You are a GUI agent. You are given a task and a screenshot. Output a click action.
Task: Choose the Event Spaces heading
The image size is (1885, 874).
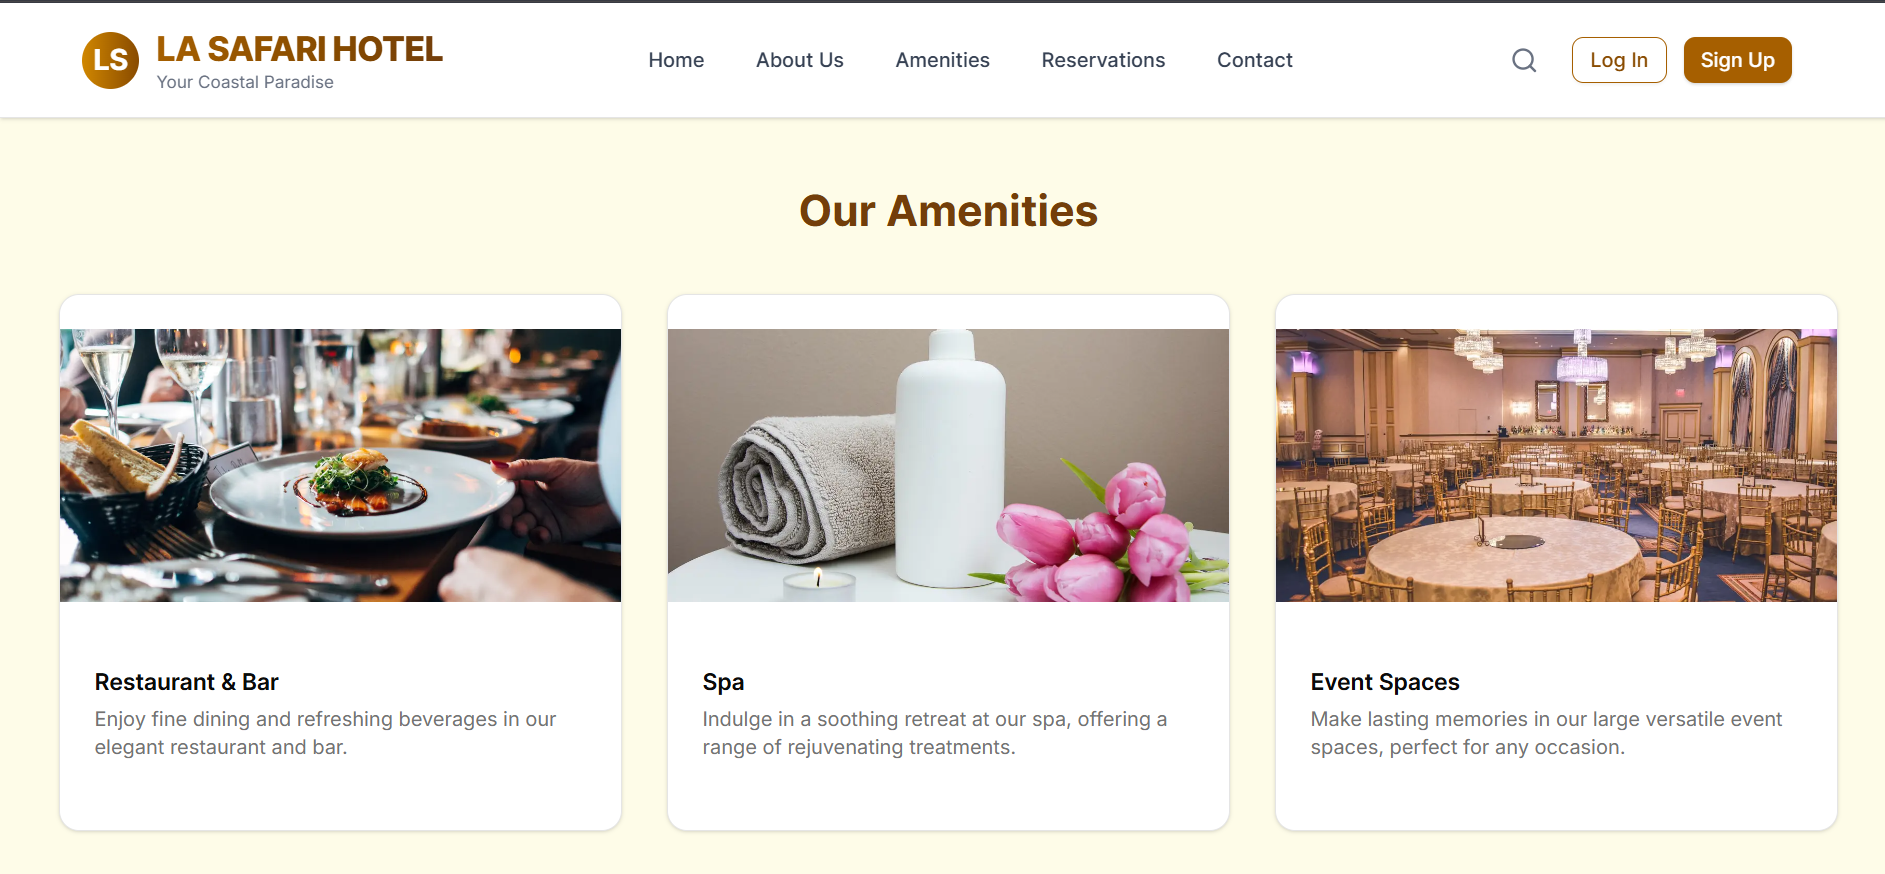1384,682
